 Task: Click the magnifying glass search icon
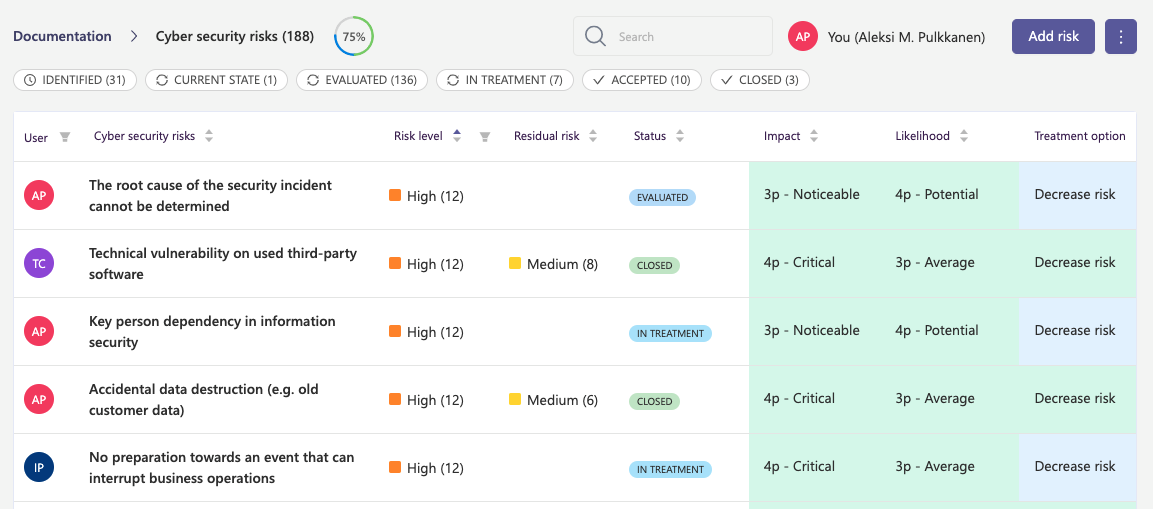[595, 36]
